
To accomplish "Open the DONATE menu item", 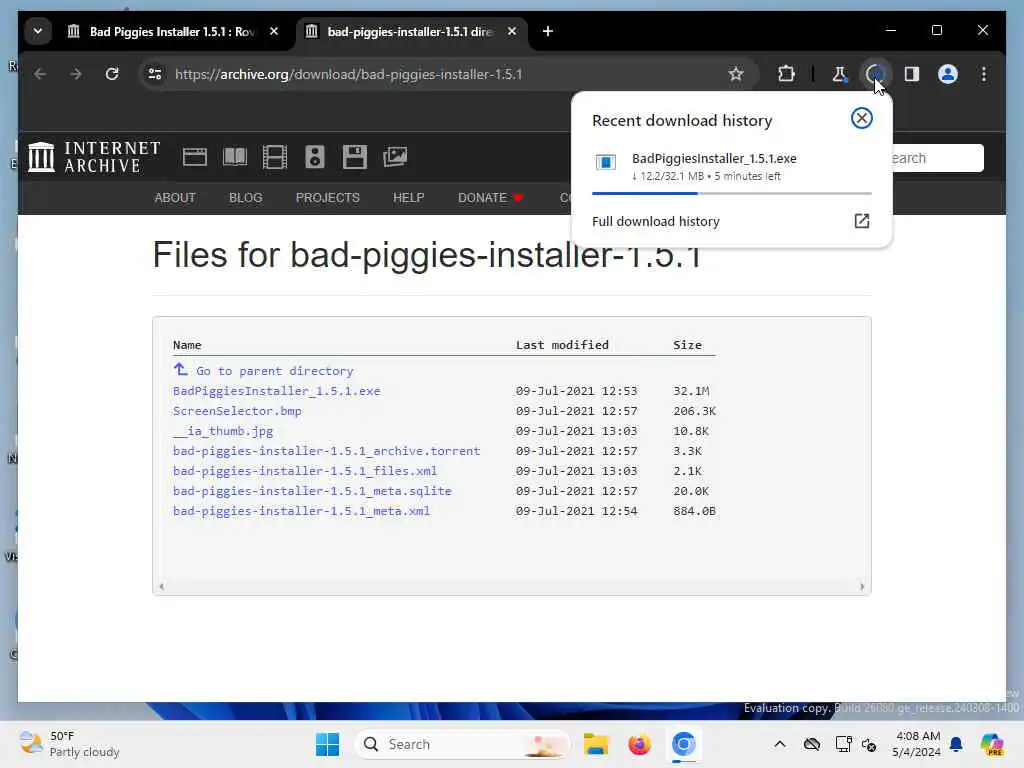I will 490,198.
